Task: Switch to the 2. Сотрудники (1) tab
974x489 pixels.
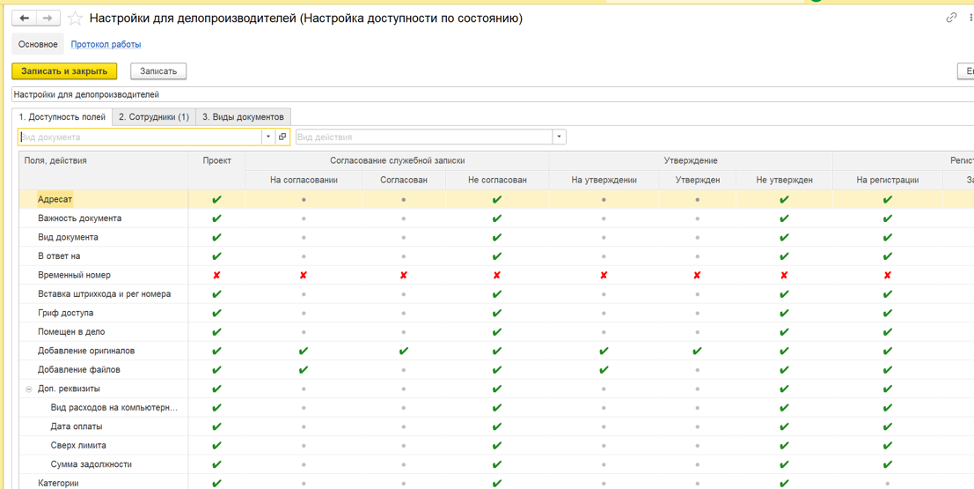Action: (153, 117)
